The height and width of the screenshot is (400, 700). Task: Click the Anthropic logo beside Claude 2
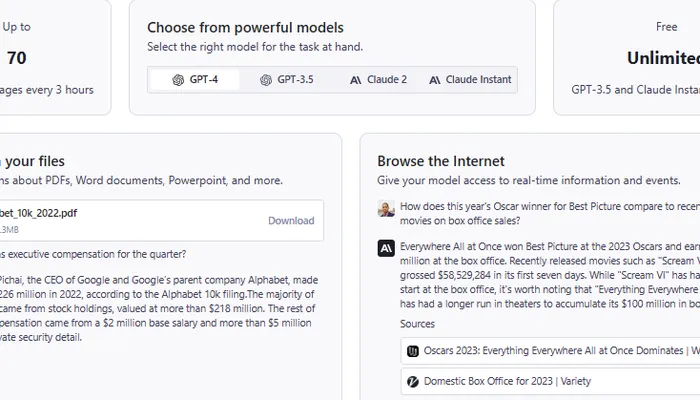coord(356,80)
